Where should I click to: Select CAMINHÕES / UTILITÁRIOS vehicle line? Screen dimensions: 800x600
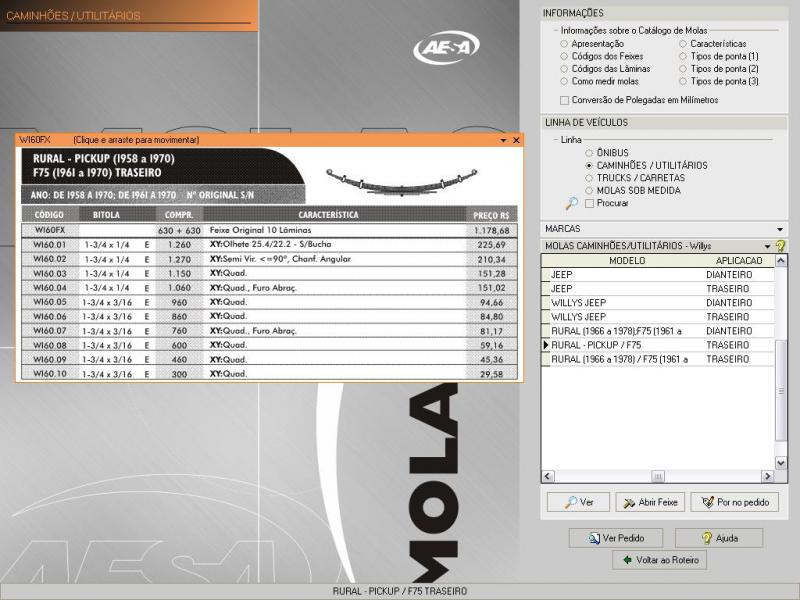589,166
